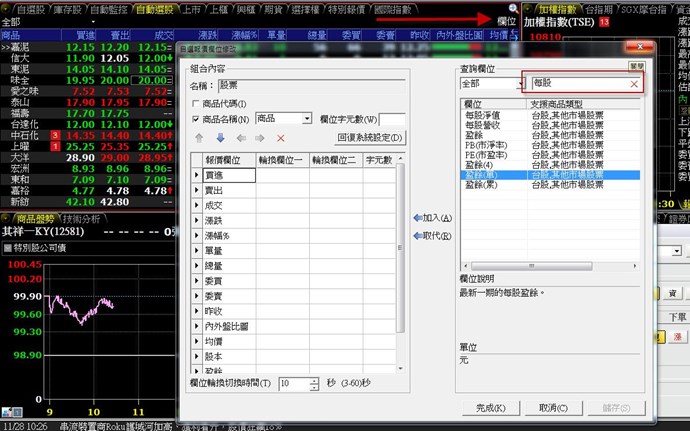Image resolution: width=690 pixels, height=431 pixels.
Task: Open the 台指期 tab
Action: coord(599,9)
